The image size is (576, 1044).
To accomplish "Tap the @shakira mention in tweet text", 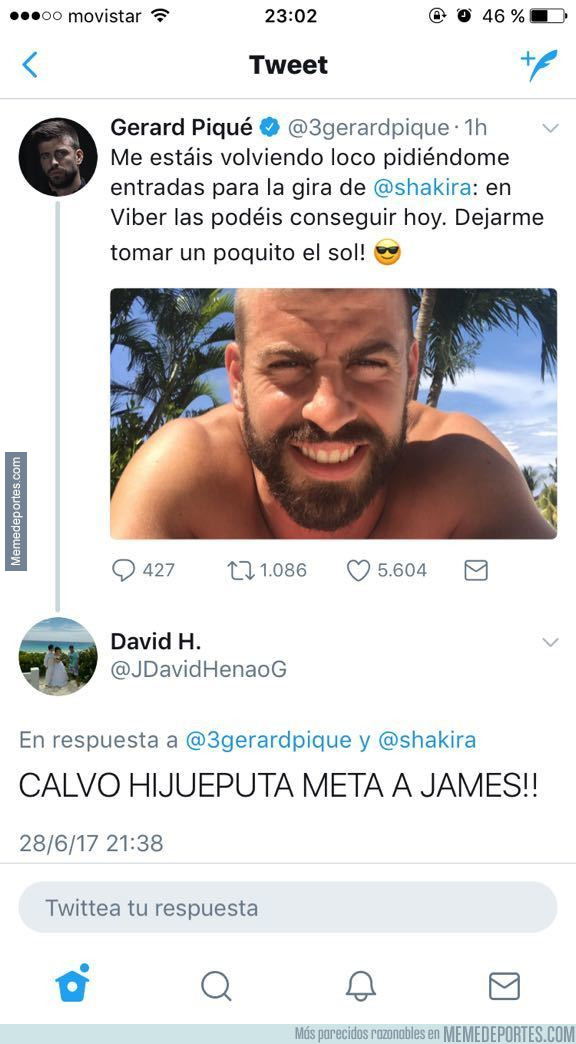I will click(x=424, y=188).
